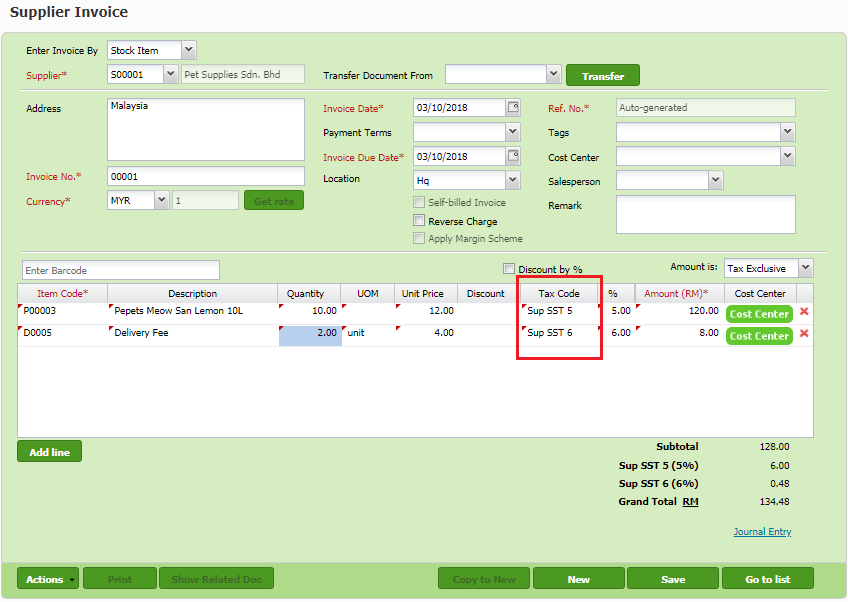Open the Invoice Date calendar picker
Viewport: 848px width, 602px height.
[x=513, y=107]
